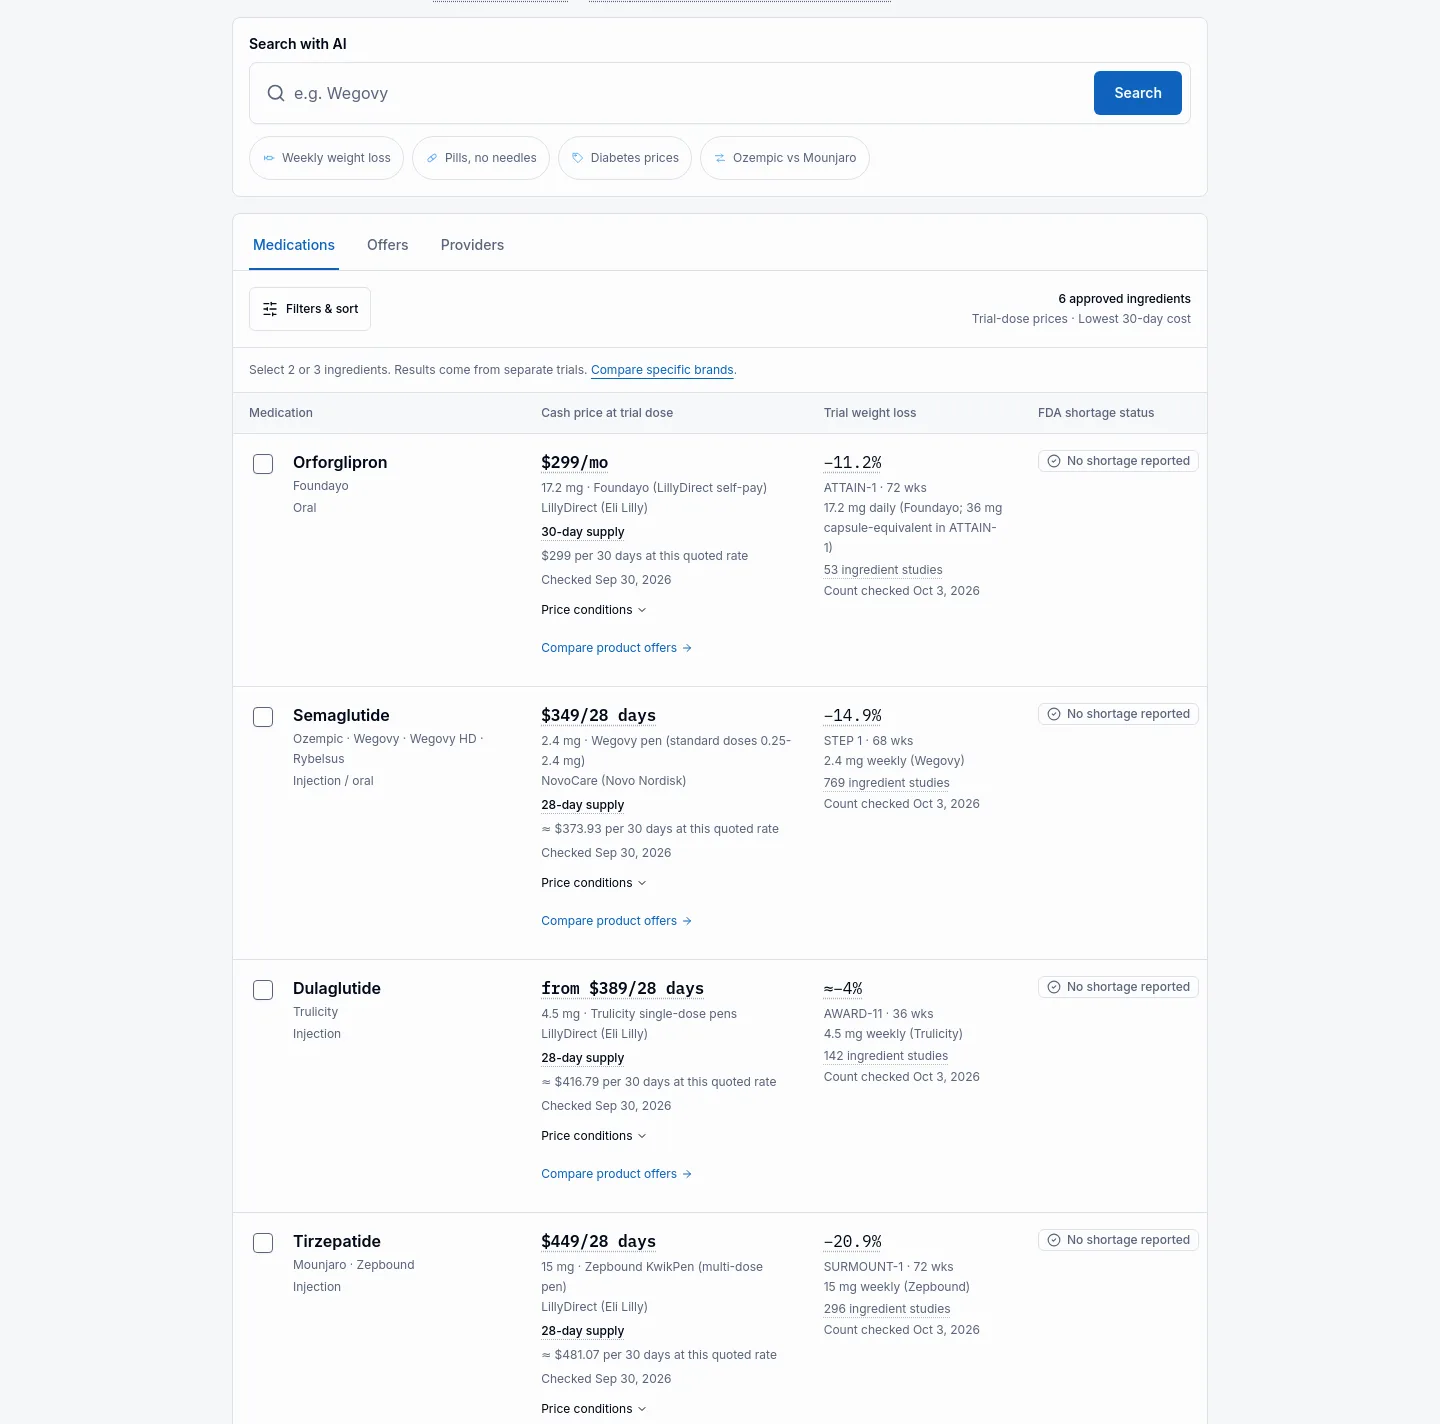Viewport: 1440px width, 1424px height.
Task: Click the magnifier icon in the search box
Action: coord(276,93)
